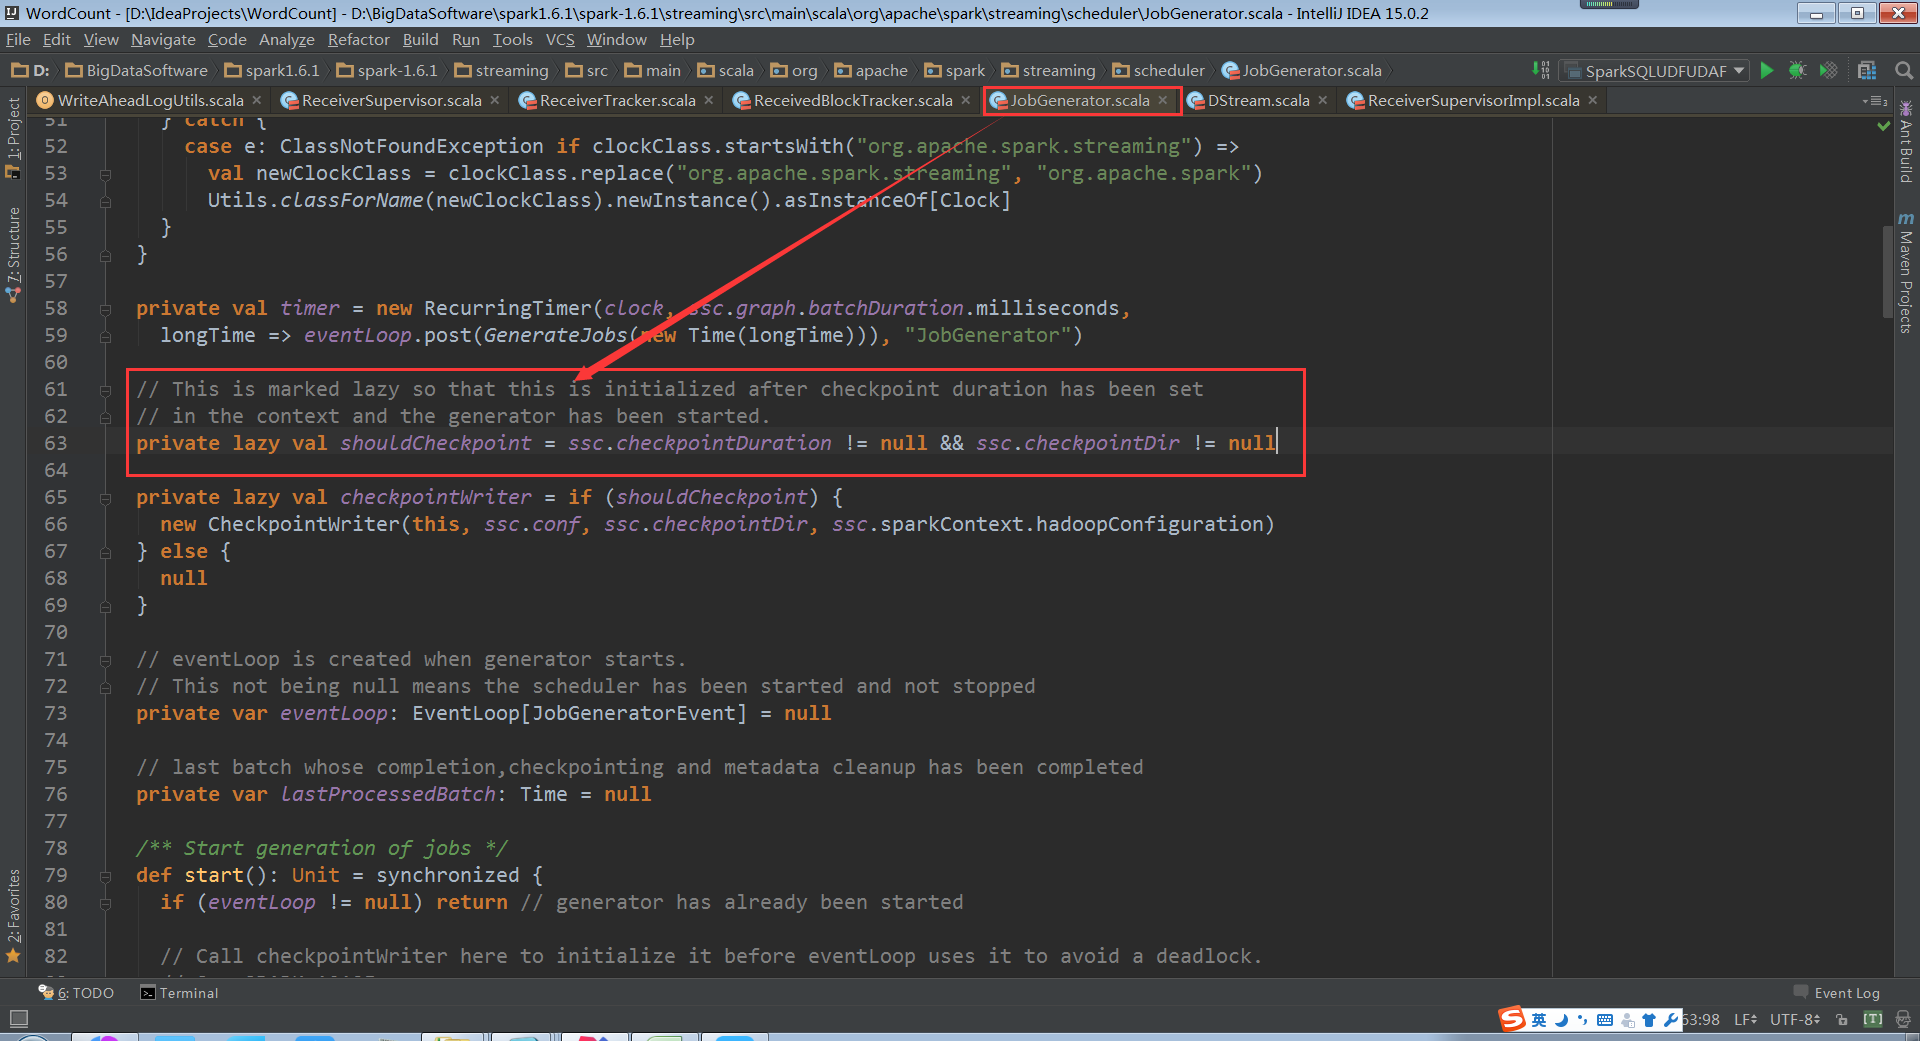This screenshot has width=1920, height=1041.
Task: Run with Coverage icon in toolbar
Action: (x=1828, y=70)
